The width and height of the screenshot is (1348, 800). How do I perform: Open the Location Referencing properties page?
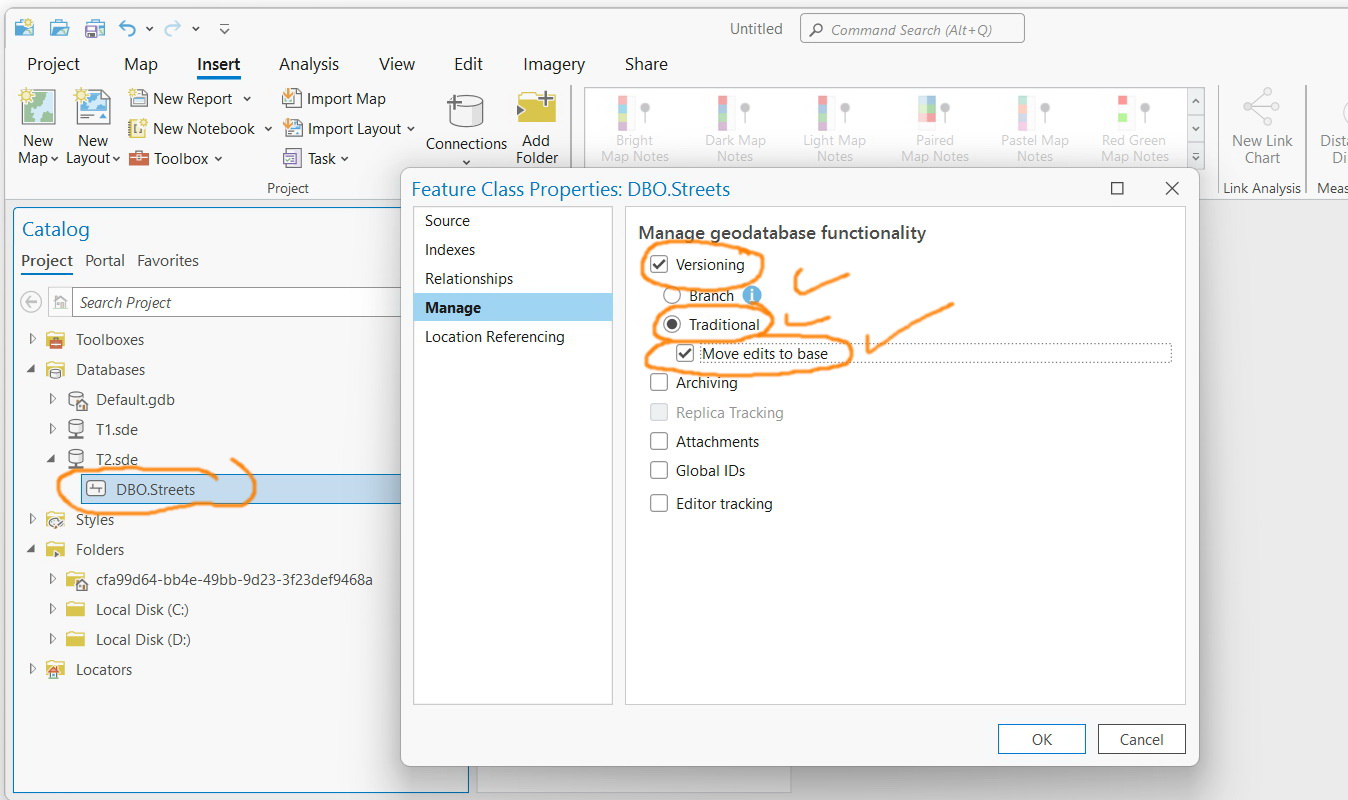point(512,337)
